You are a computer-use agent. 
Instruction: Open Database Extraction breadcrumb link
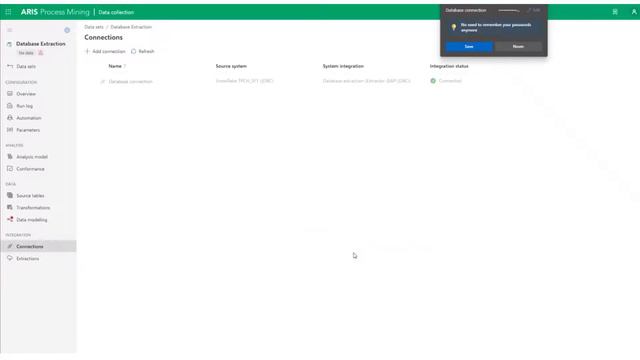click(x=131, y=27)
